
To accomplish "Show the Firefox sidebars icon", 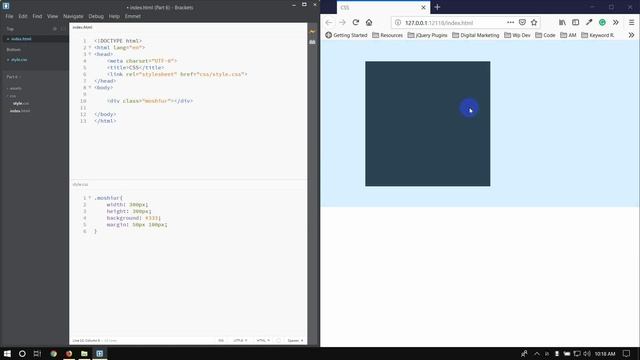I will click(576, 22).
